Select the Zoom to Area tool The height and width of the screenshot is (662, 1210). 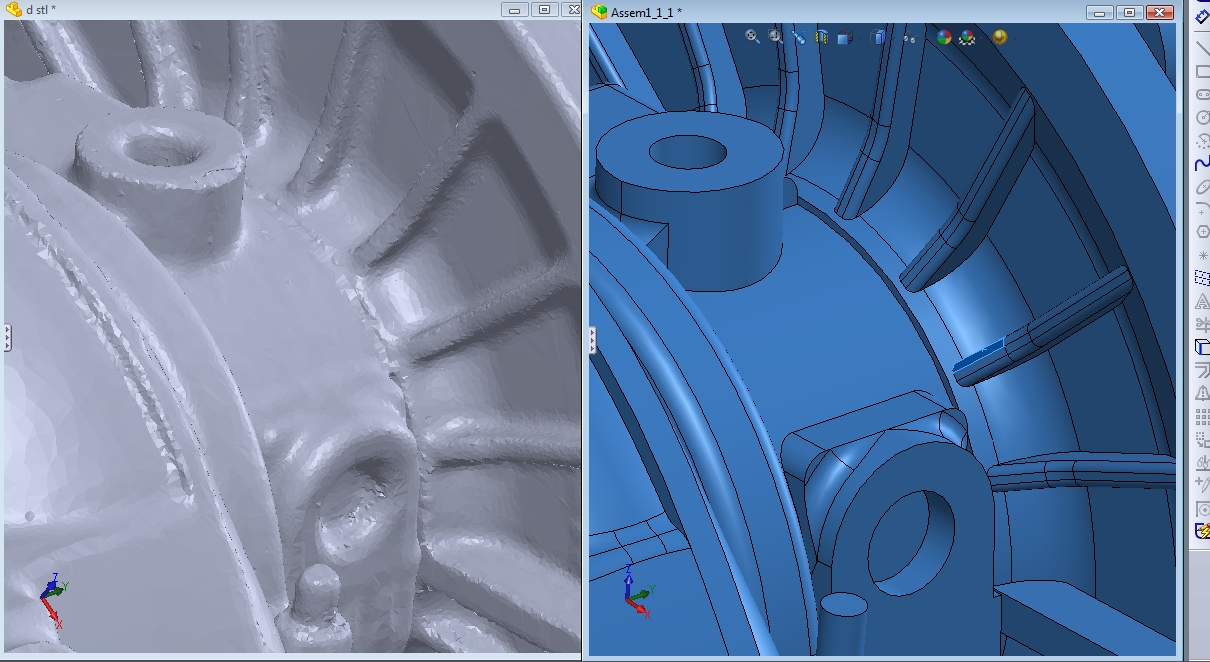[x=776, y=37]
